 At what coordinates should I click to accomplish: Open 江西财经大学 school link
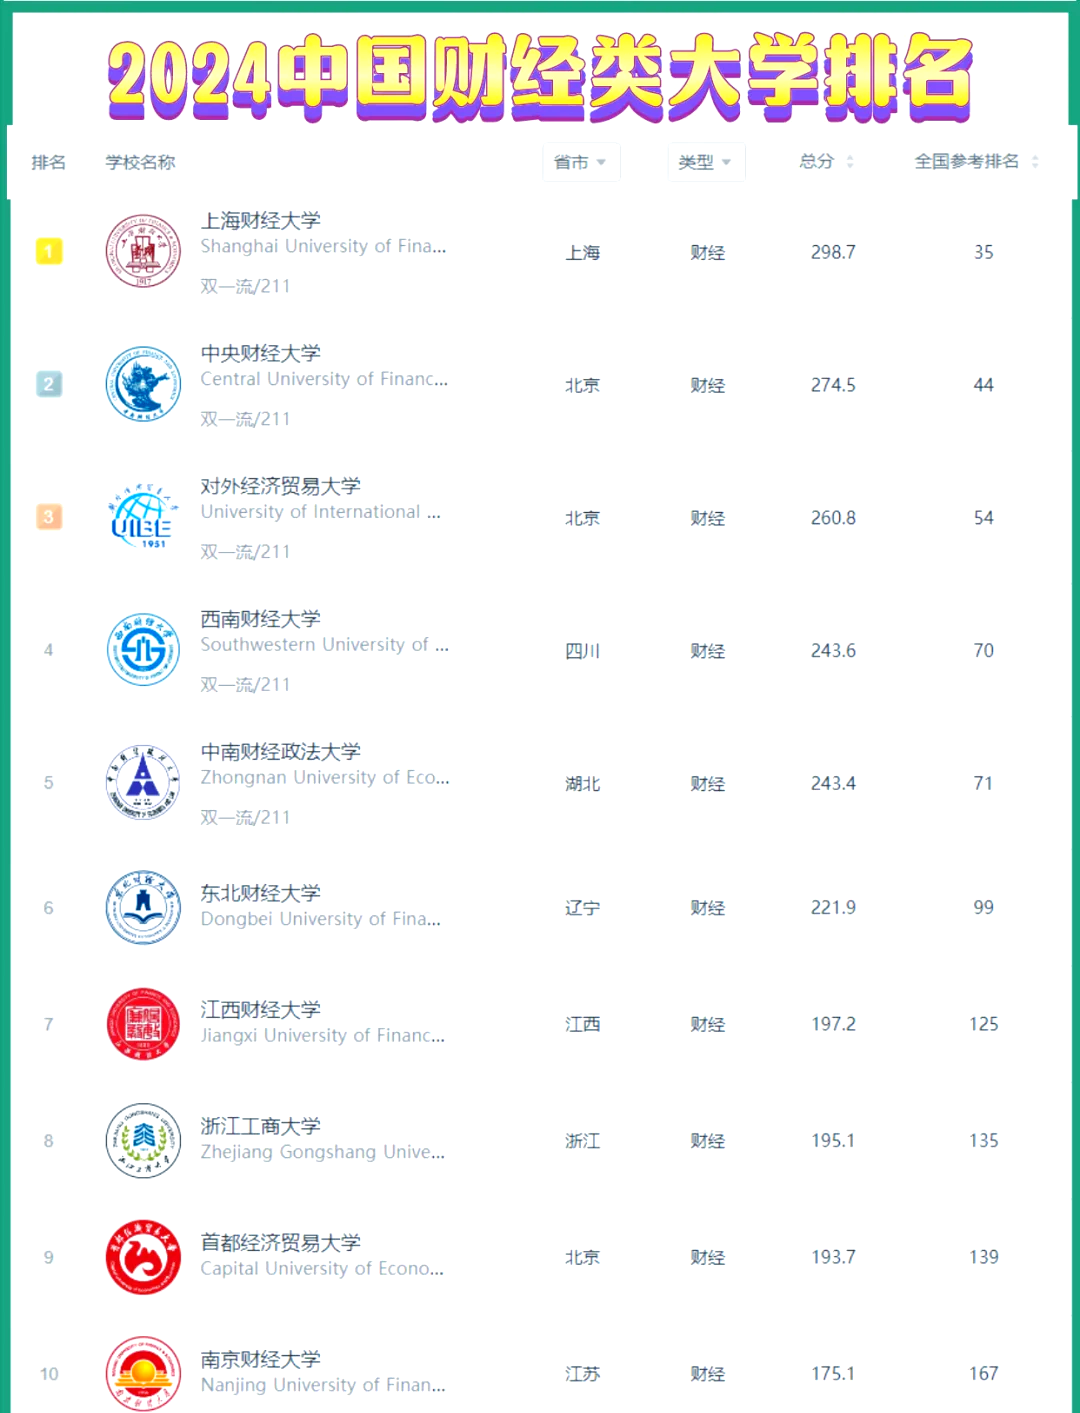click(x=261, y=1010)
